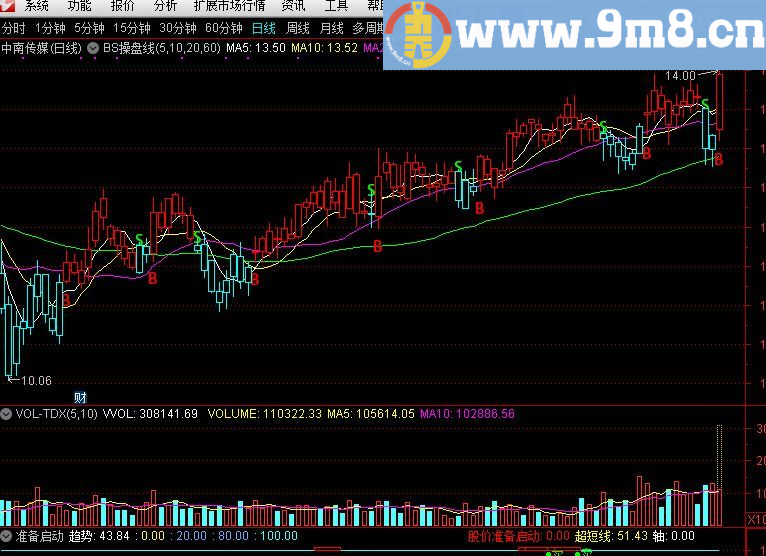Click the 趋势: 43.84 value
This screenshot has width=766, height=556.
pyautogui.click(x=100, y=536)
